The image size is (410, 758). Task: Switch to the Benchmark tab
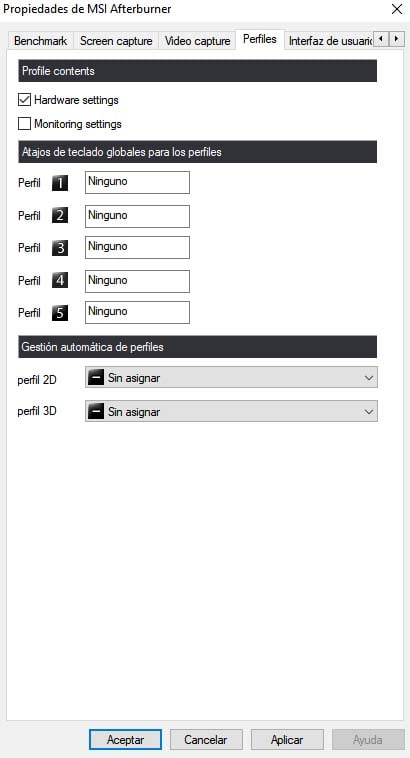41,41
